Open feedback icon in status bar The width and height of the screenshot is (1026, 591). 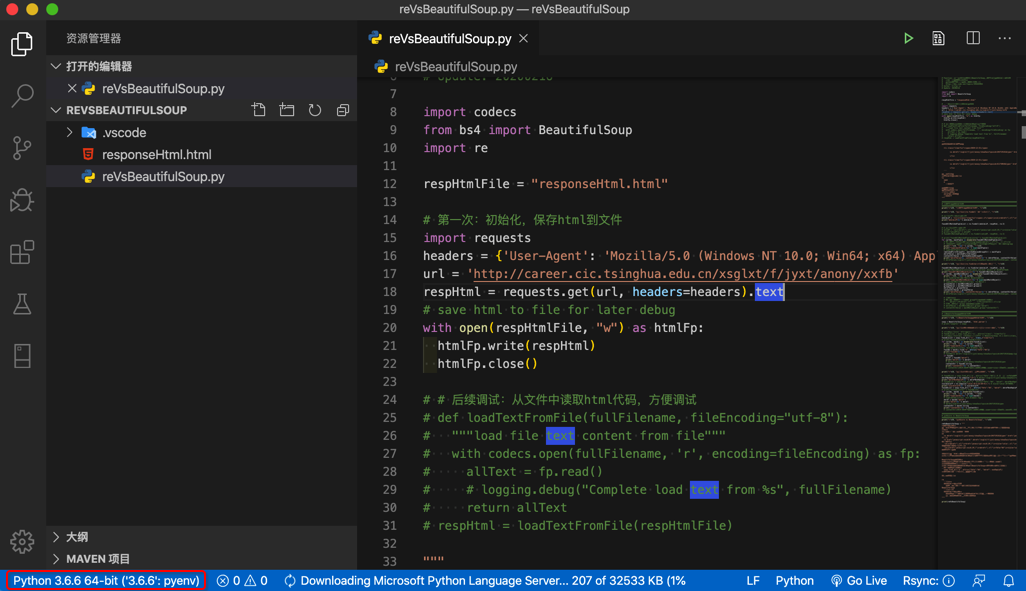tap(979, 581)
